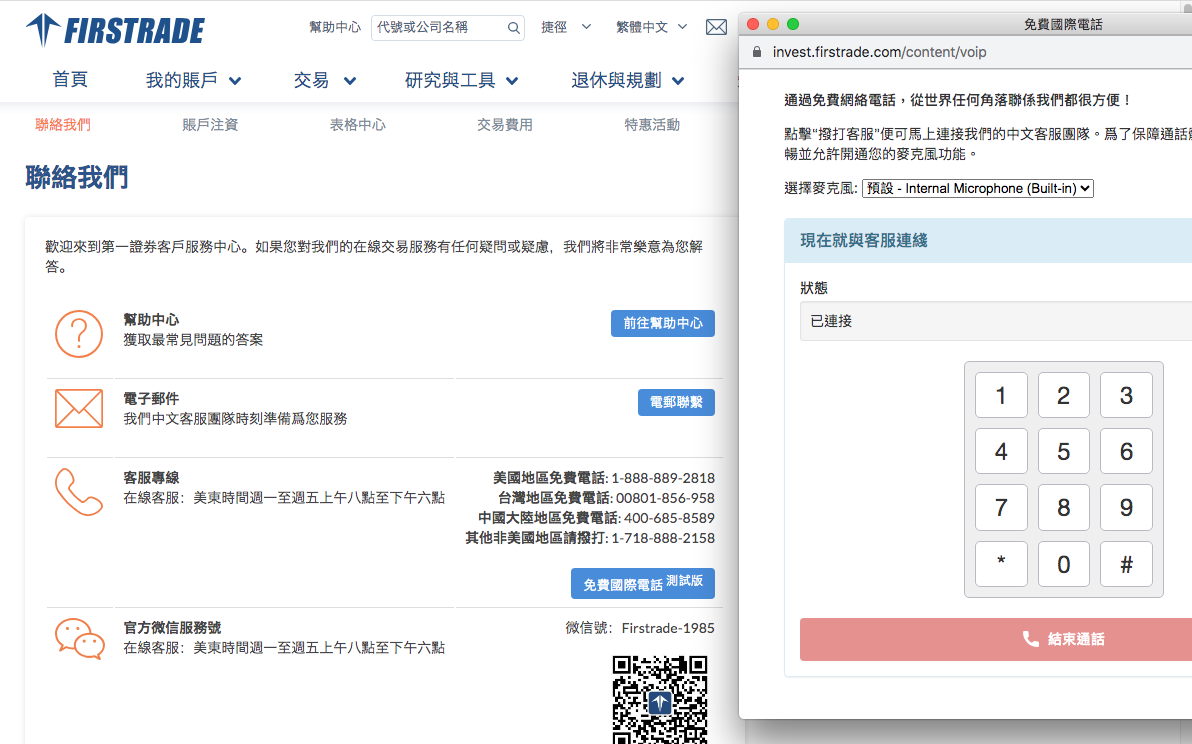Dial keypad digit 1
The height and width of the screenshot is (744, 1192).
1001,395
